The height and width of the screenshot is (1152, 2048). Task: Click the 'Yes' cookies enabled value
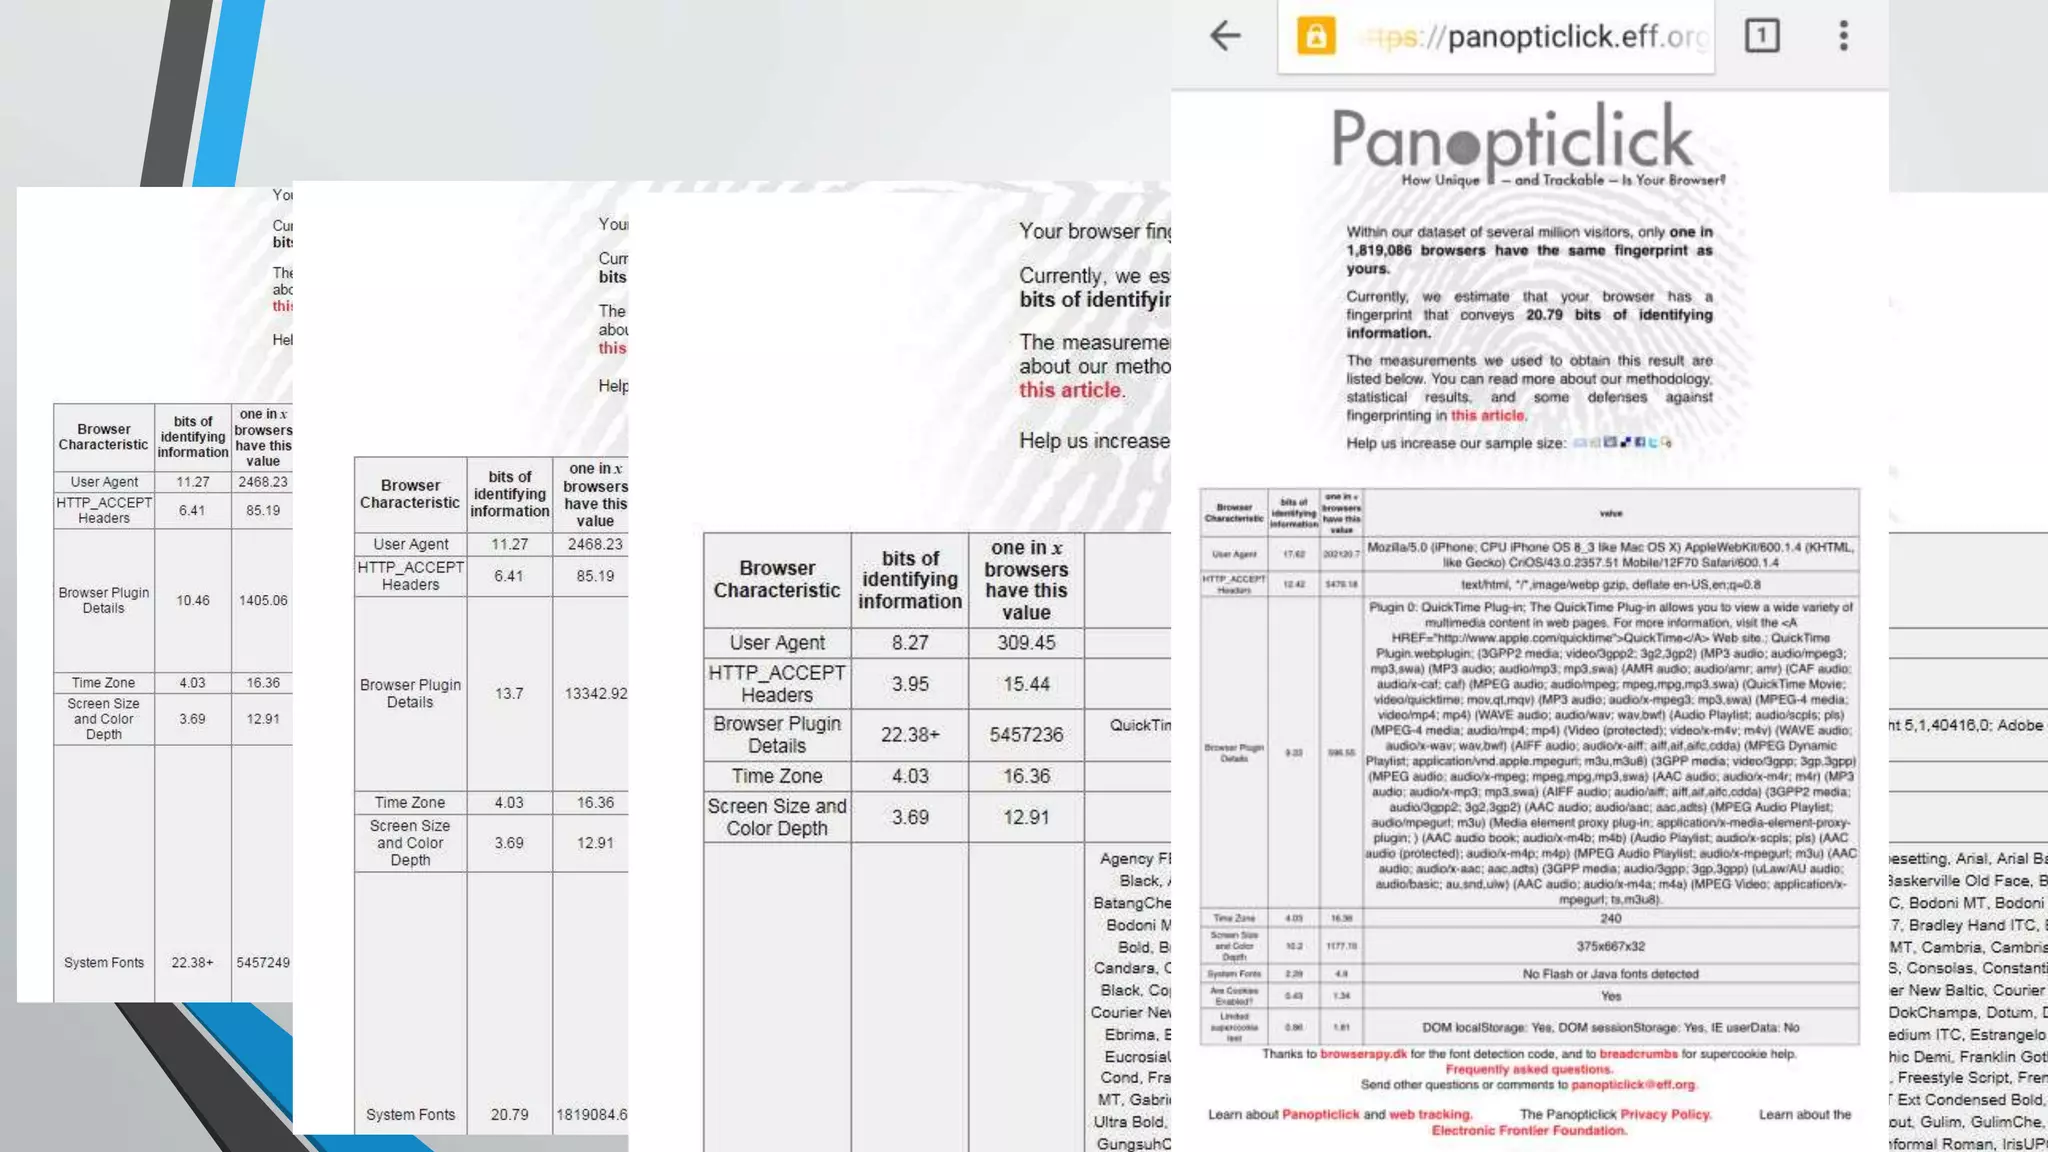pyautogui.click(x=1610, y=996)
